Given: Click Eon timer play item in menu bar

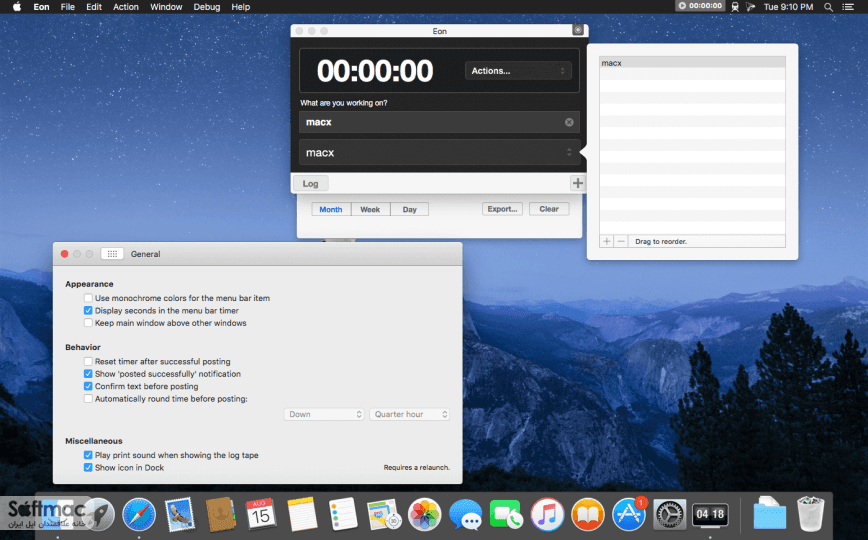Looking at the screenshot, I should [x=700, y=6].
